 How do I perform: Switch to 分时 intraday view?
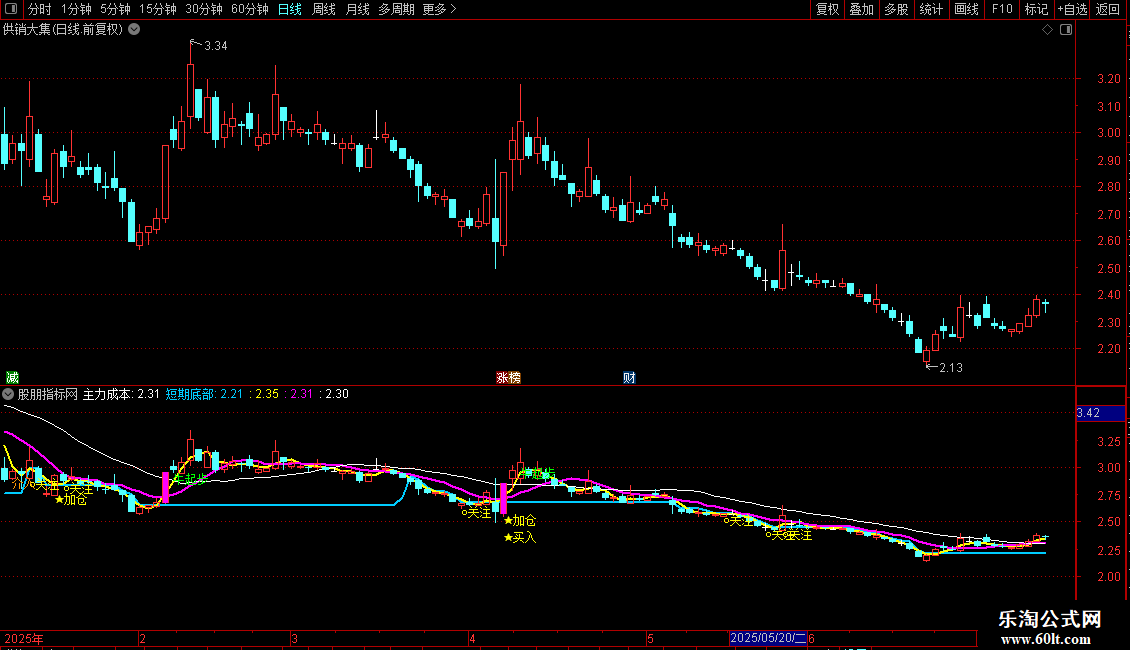coord(40,9)
